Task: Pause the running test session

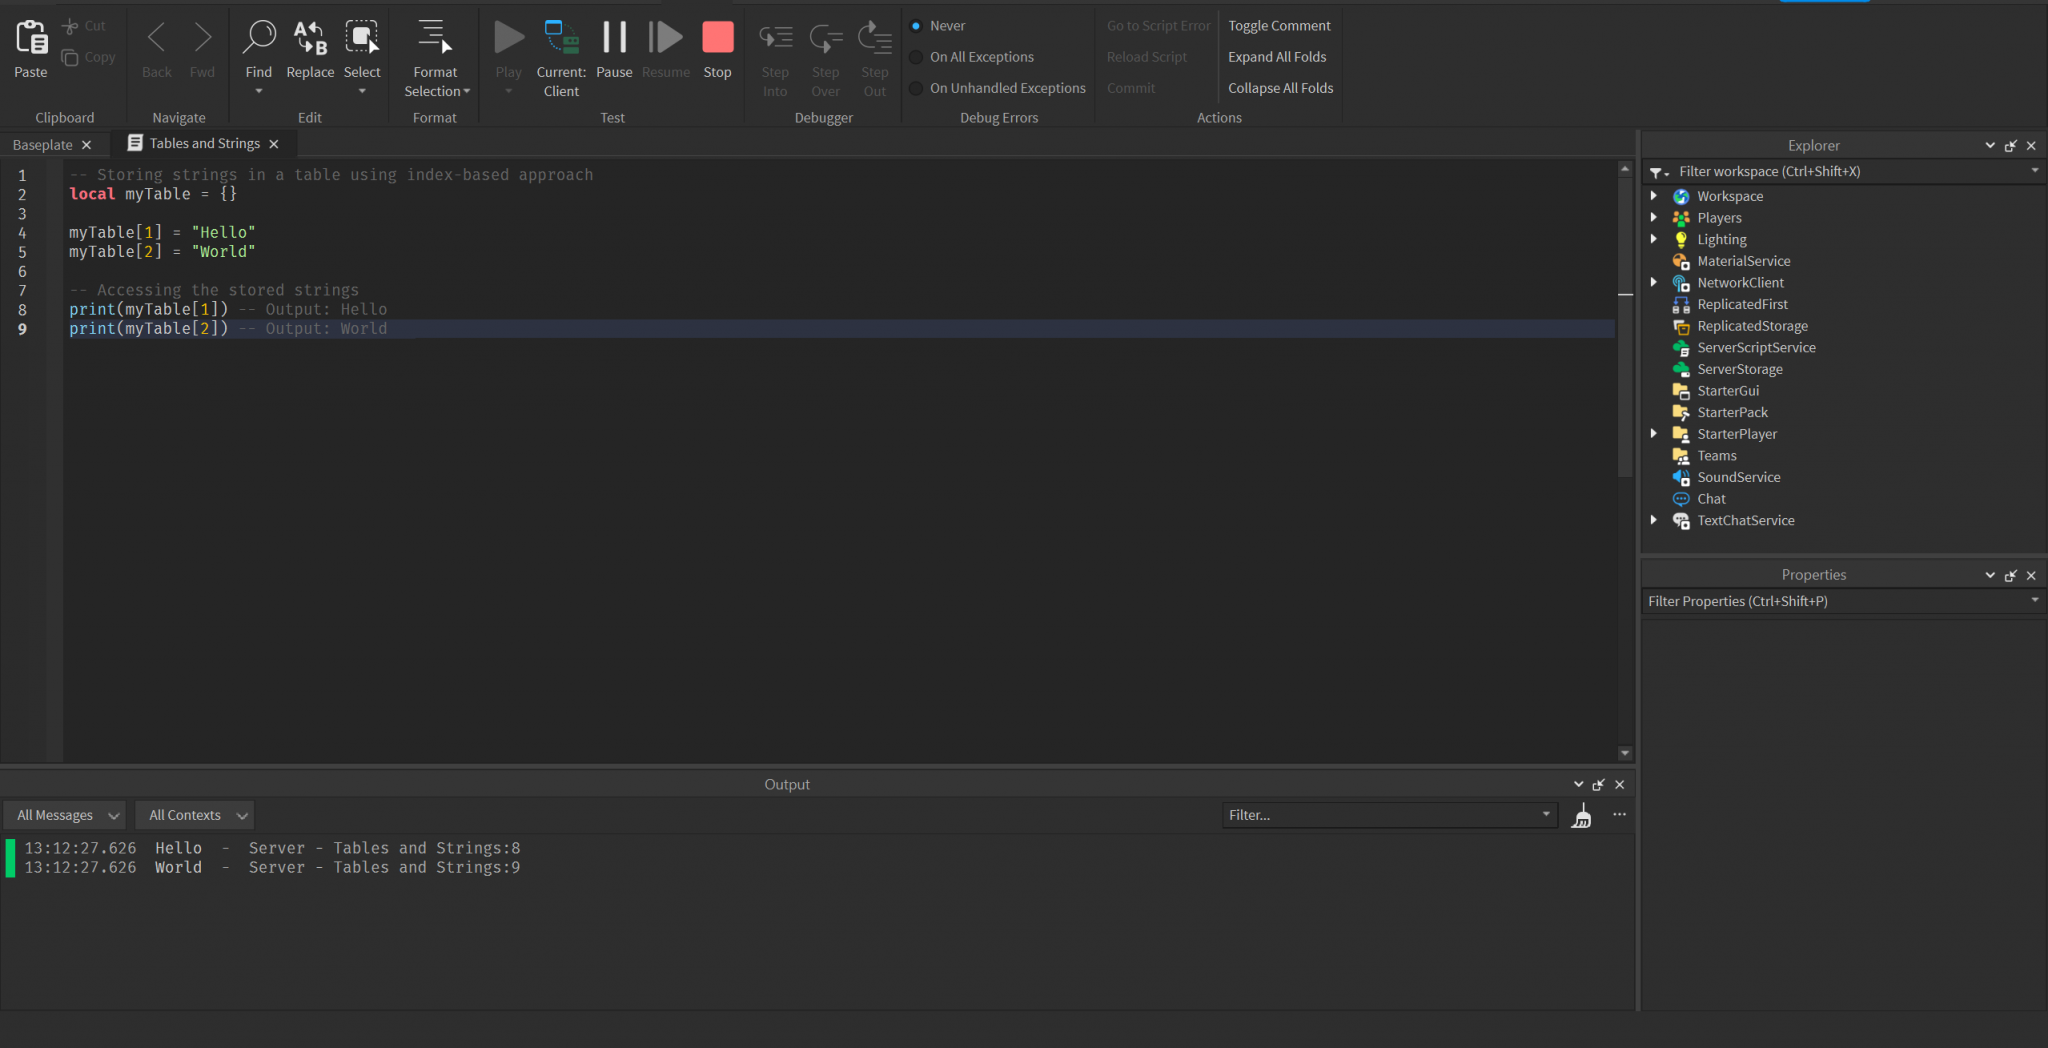Action: point(613,40)
